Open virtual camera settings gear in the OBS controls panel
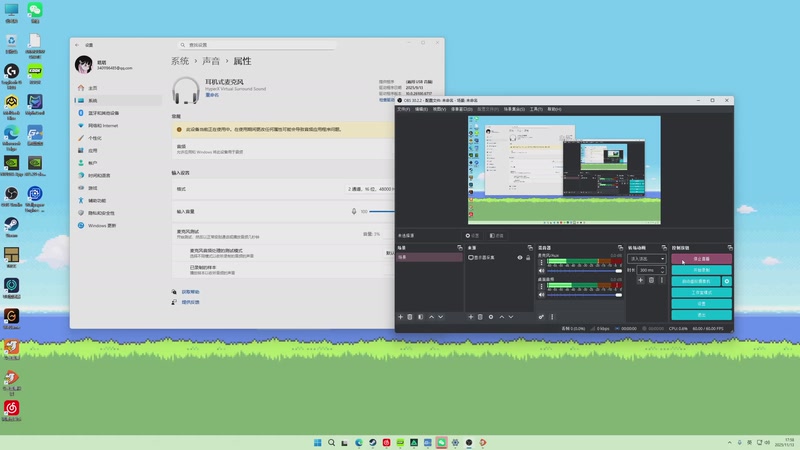 pos(727,281)
